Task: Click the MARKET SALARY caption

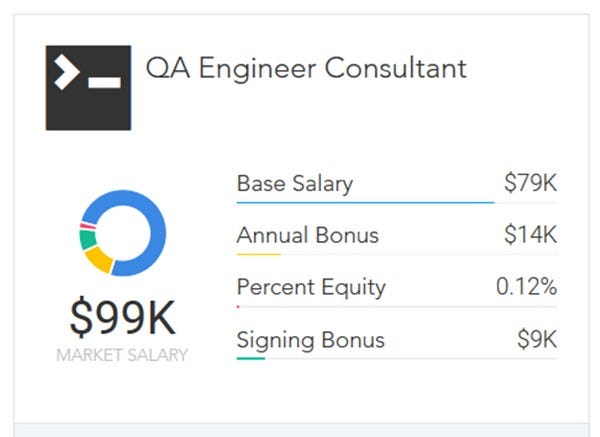Action: [x=122, y=355]
